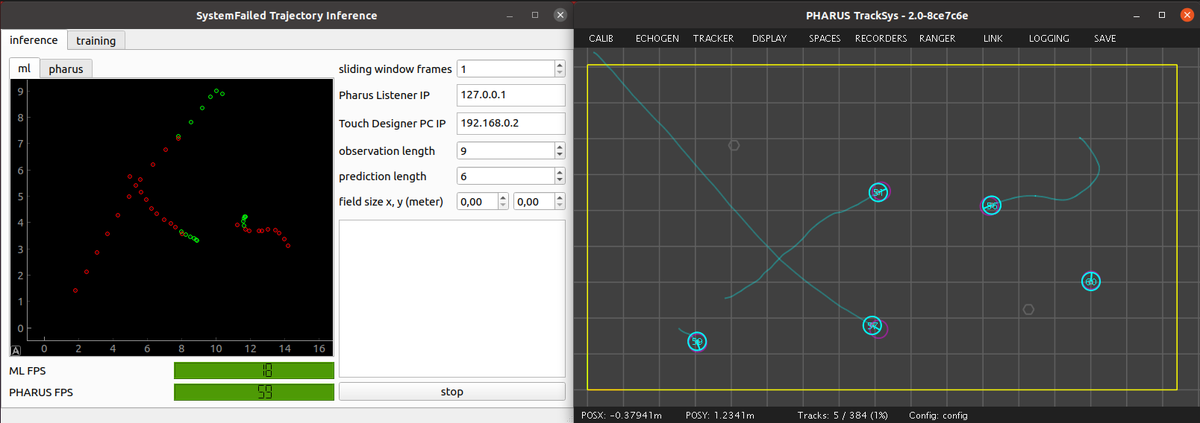
Task: Focus the Touch Designer PC IP field
Action: coord(511,122)
